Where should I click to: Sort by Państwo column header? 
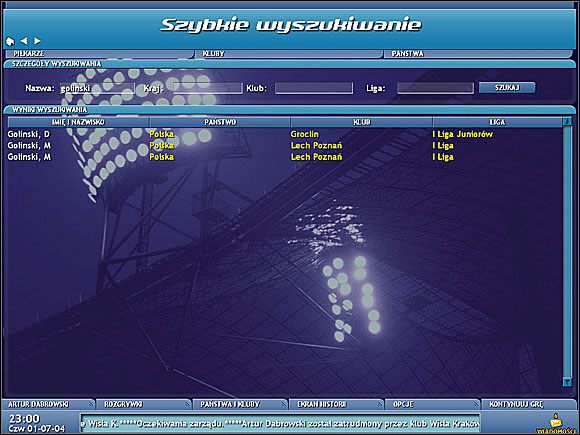pyautogui.click(x=220, y=122)
